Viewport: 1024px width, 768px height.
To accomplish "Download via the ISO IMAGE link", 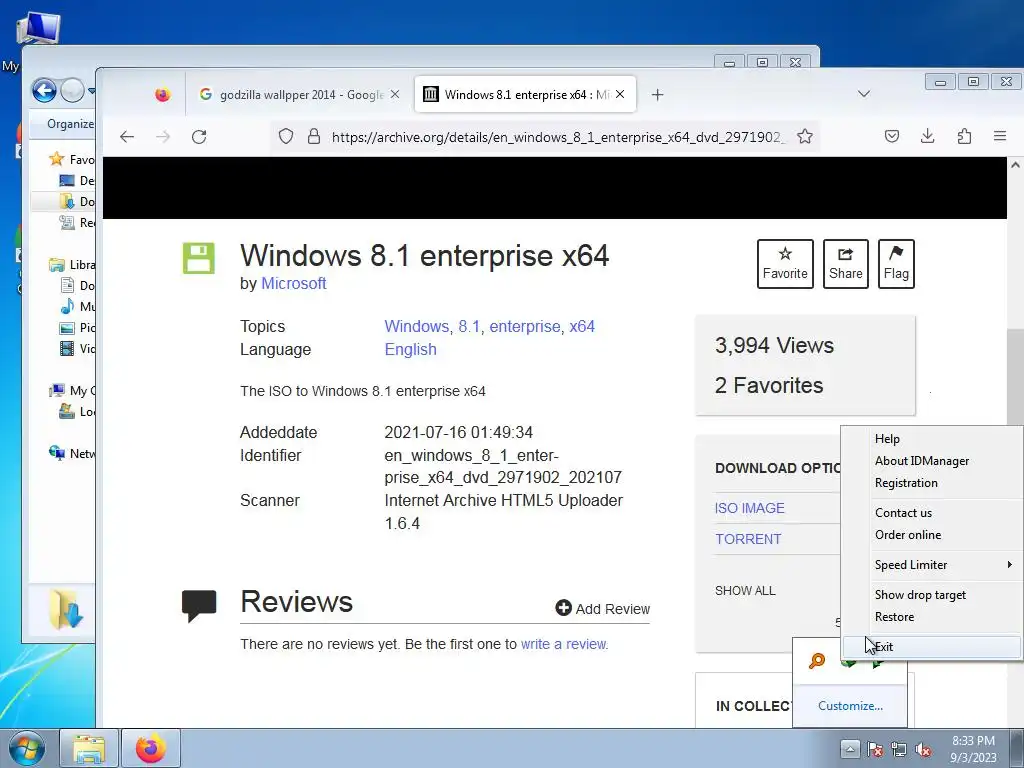I will point(750,508).
